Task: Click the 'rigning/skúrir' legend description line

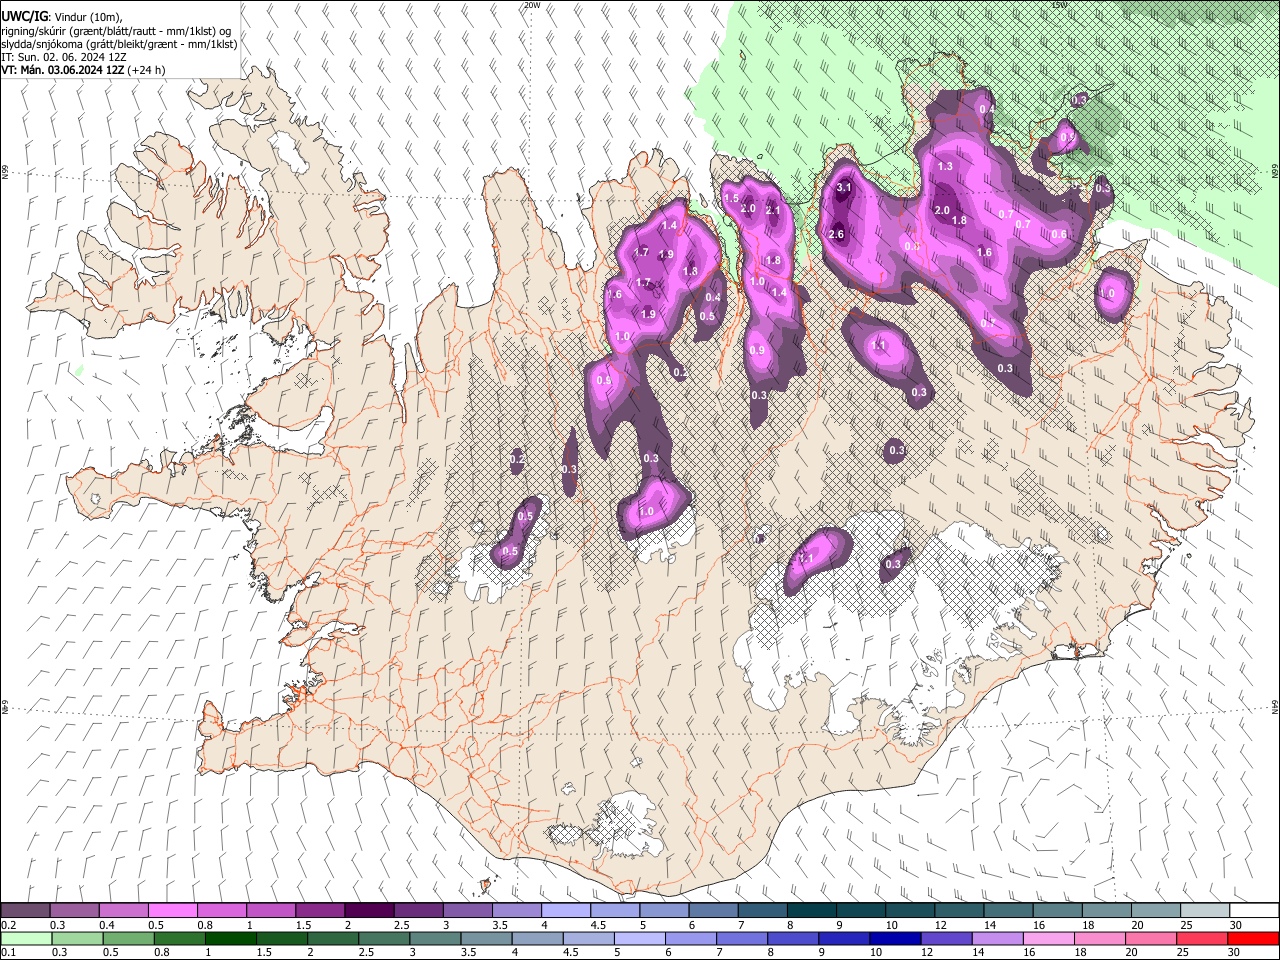Action: [116, 31]
